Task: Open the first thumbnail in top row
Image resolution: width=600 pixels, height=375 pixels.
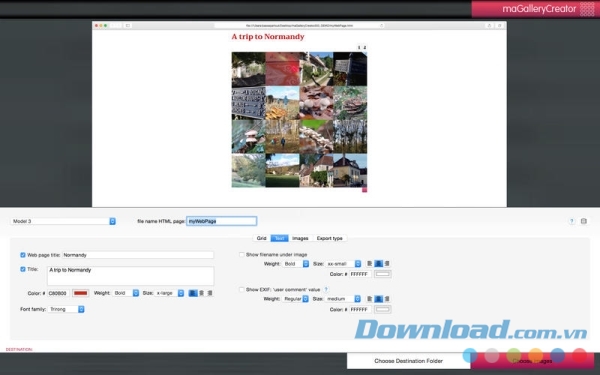Action: pos(248,69)
